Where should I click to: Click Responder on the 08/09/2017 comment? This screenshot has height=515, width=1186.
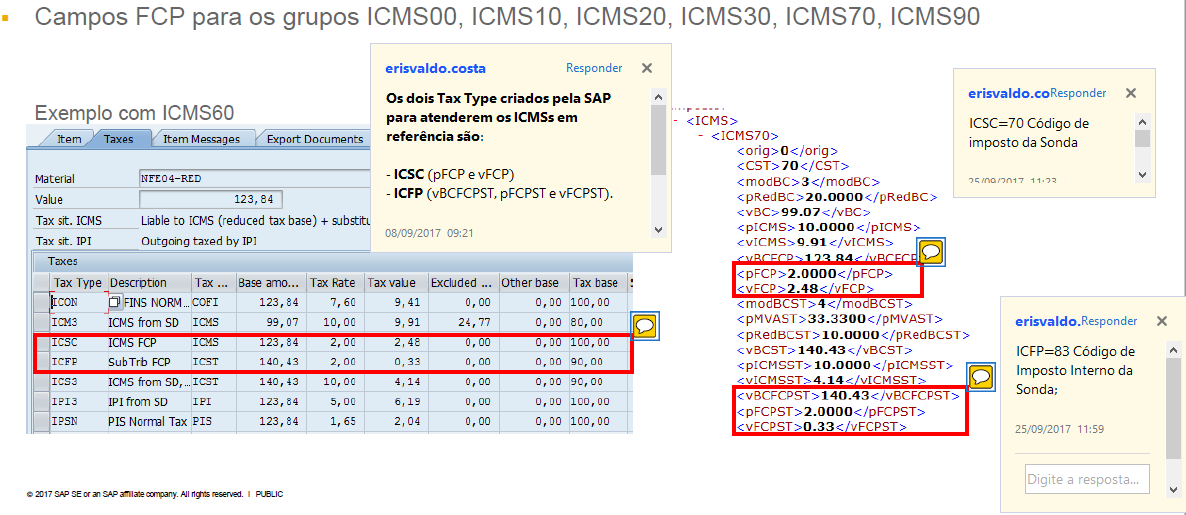[594, 68]
